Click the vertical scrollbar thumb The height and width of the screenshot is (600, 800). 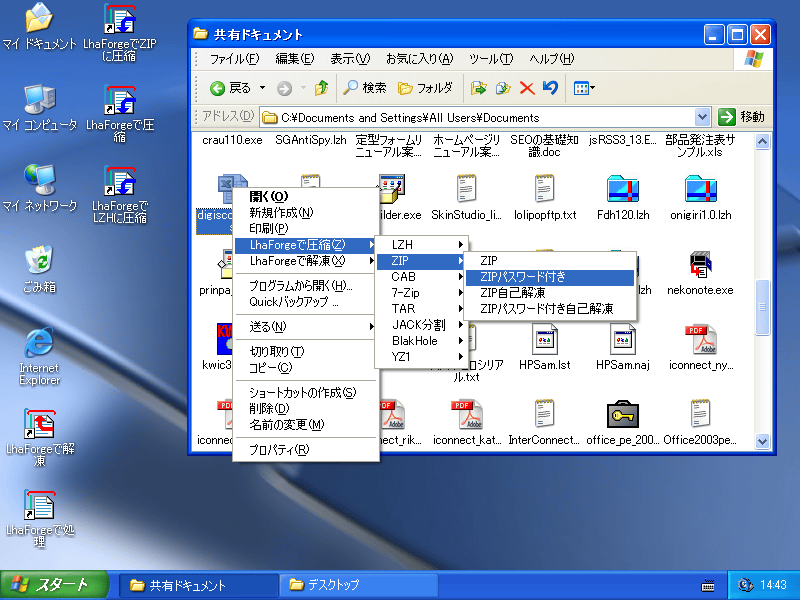(x=762, y=307)
